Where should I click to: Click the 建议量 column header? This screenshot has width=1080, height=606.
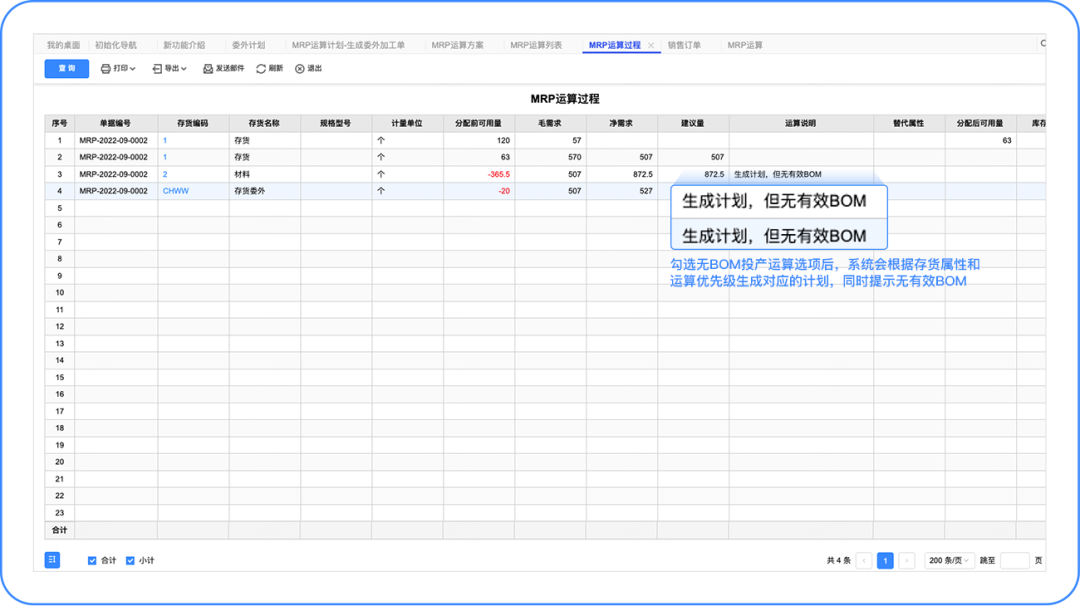[x=693, y=123]
